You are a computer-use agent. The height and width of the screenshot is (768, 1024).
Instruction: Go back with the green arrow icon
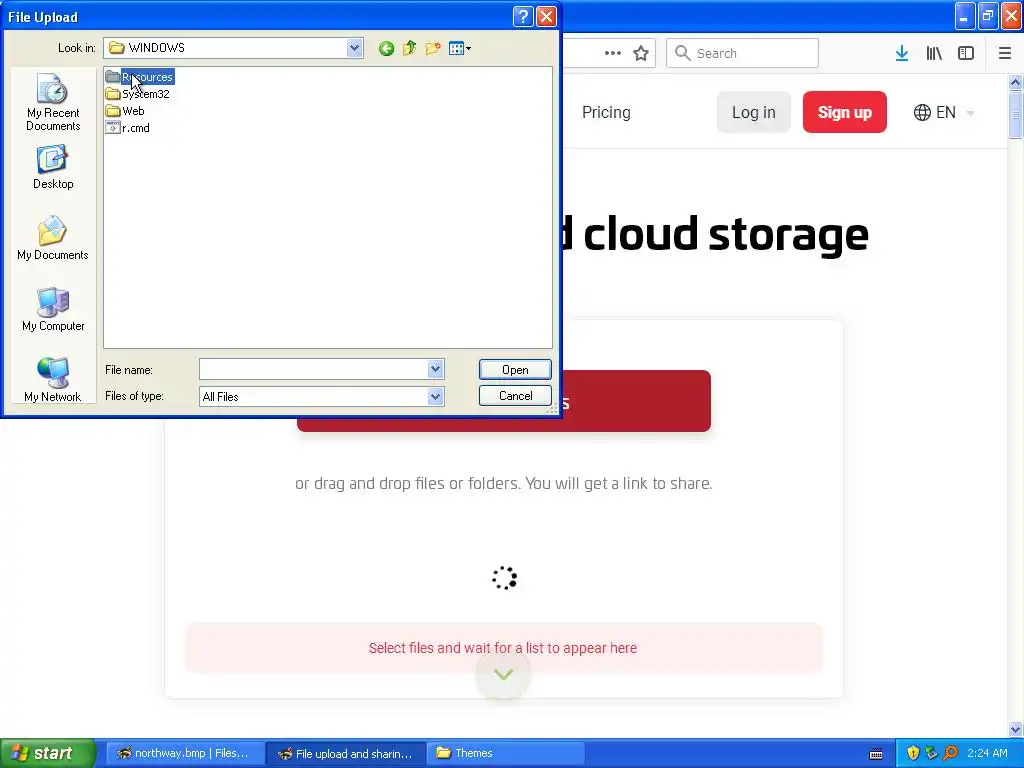[x=386, y=48]
